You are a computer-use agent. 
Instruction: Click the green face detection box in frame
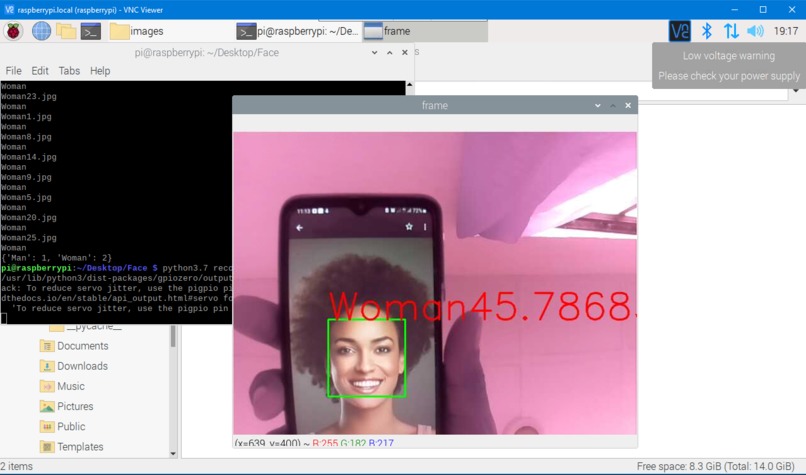[367, 358]
